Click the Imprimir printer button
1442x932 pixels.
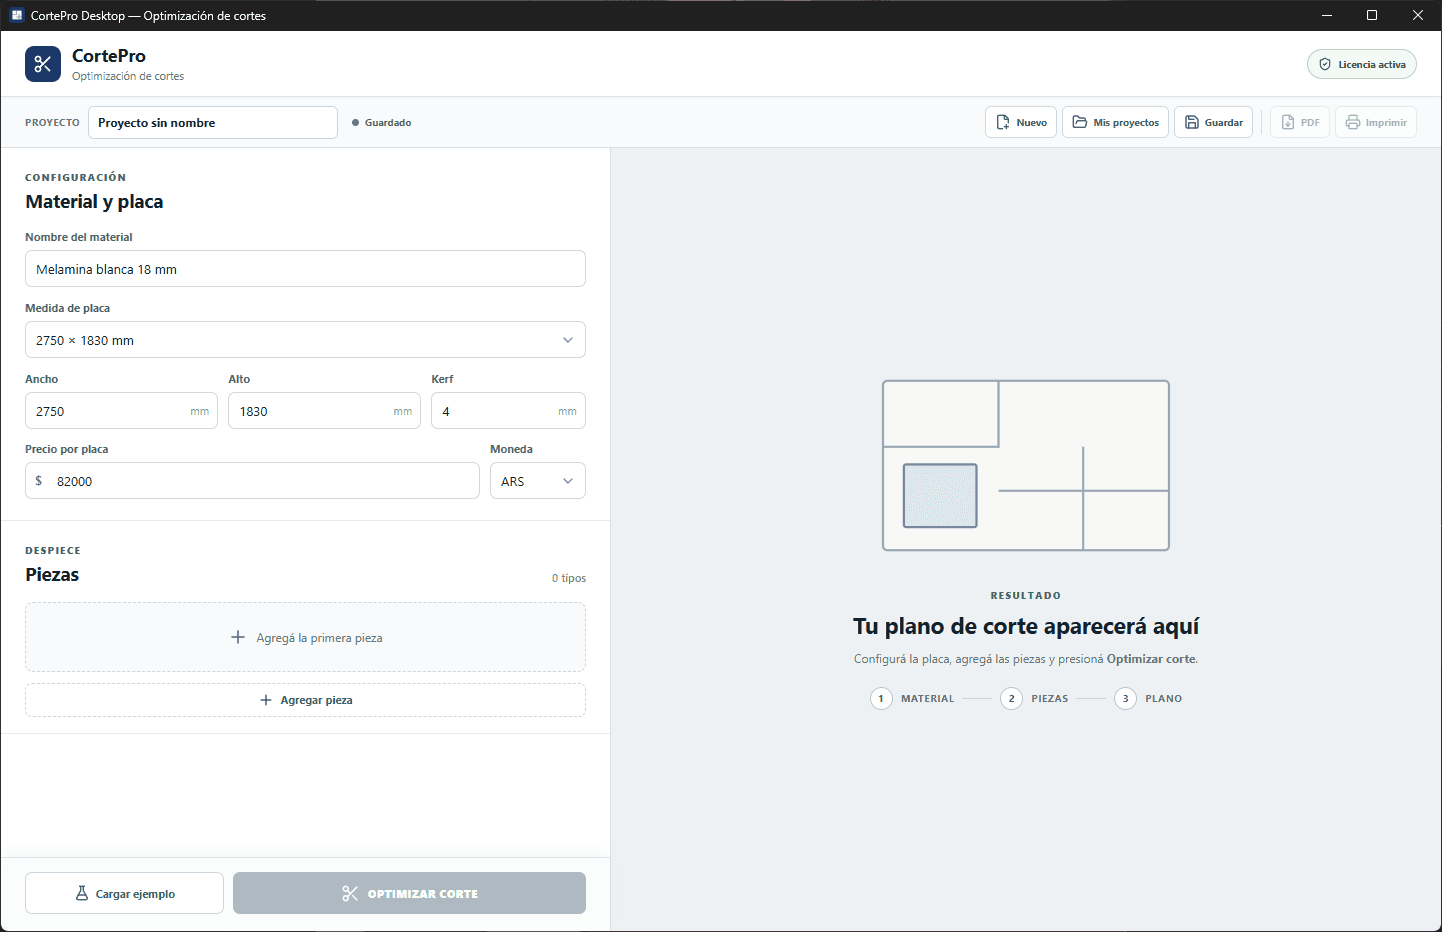coord(1376,122)
